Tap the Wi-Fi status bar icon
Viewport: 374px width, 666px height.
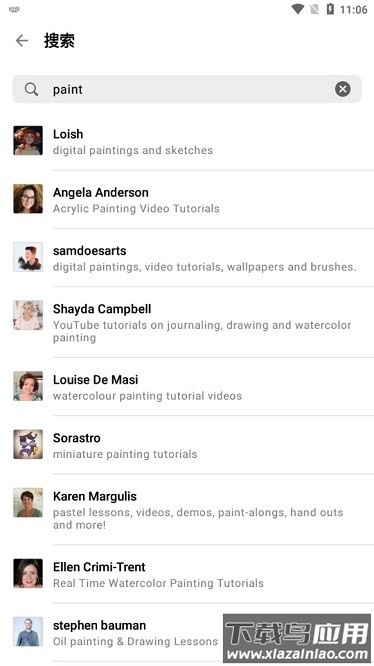[298, 9]
